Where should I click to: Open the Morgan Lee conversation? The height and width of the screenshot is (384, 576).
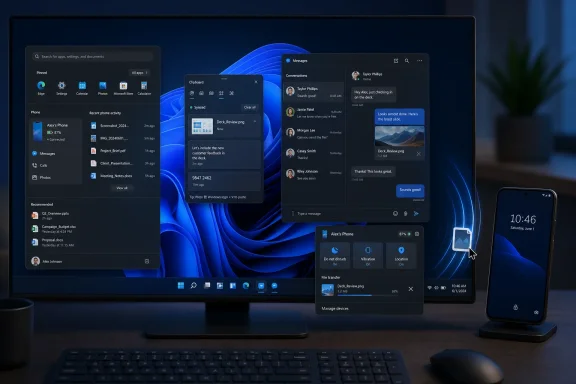tap(314, 133)
